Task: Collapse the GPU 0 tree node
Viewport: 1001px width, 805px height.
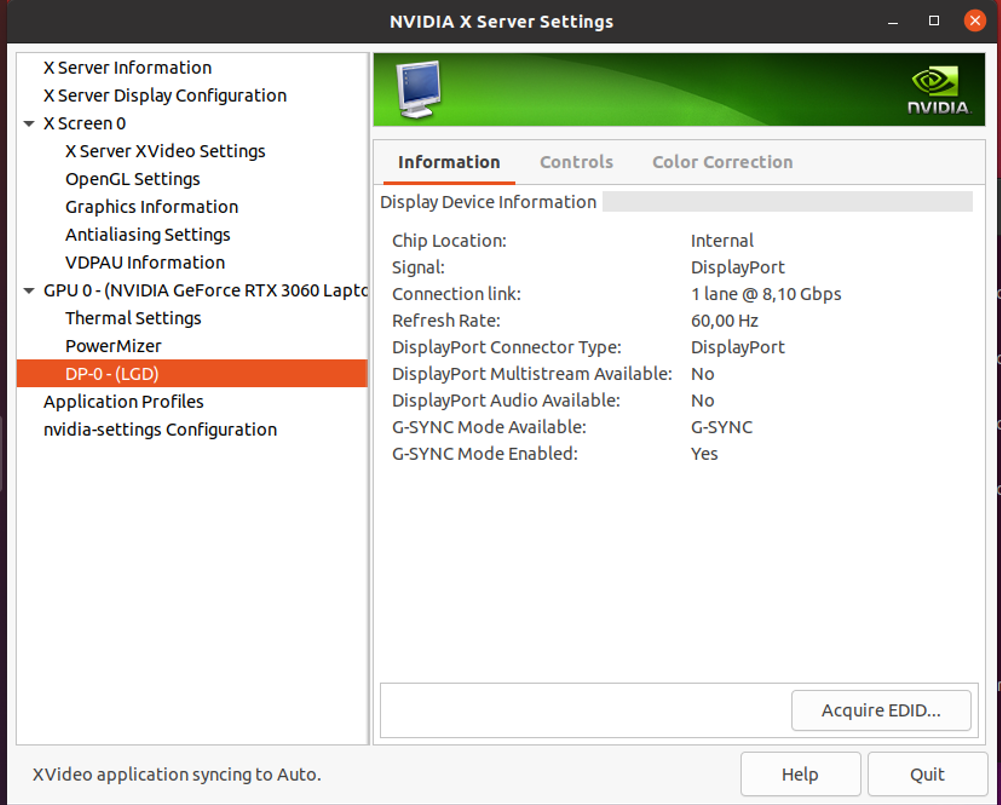Action: click(x=29, y=291)
